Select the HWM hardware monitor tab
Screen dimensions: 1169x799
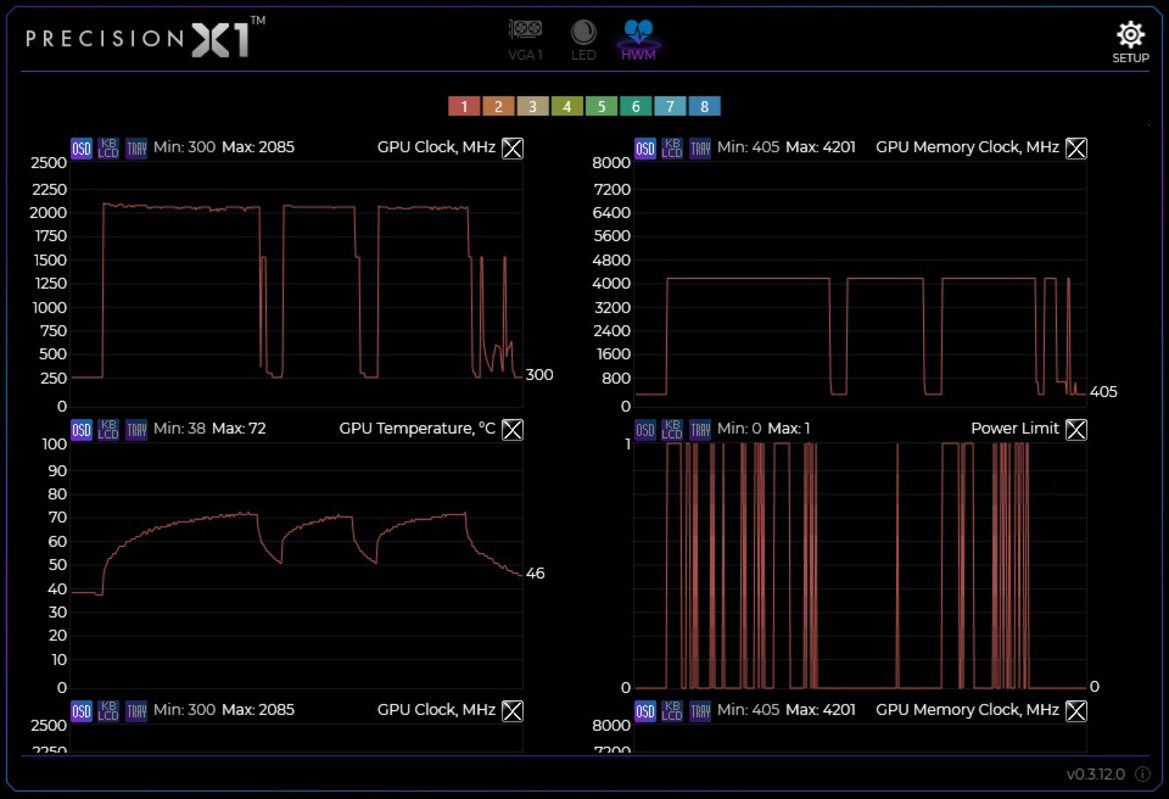[638, 40]
